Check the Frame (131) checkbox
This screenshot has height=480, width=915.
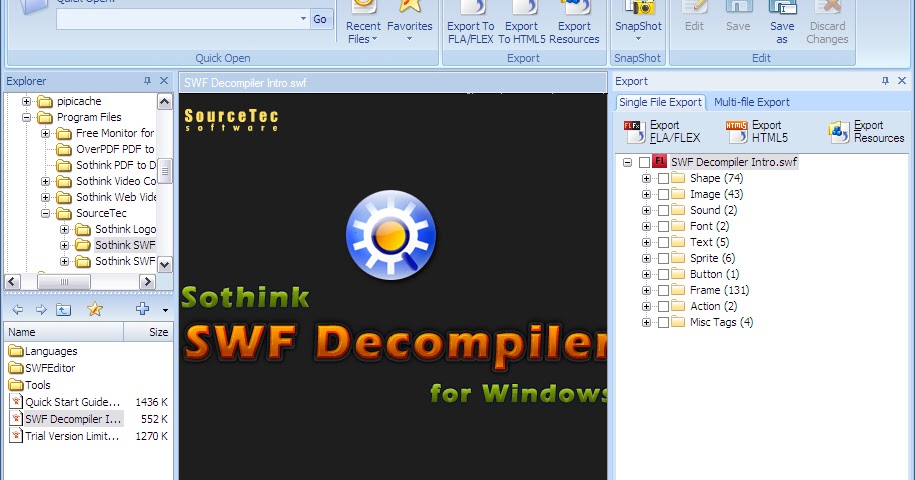point(663,290)
